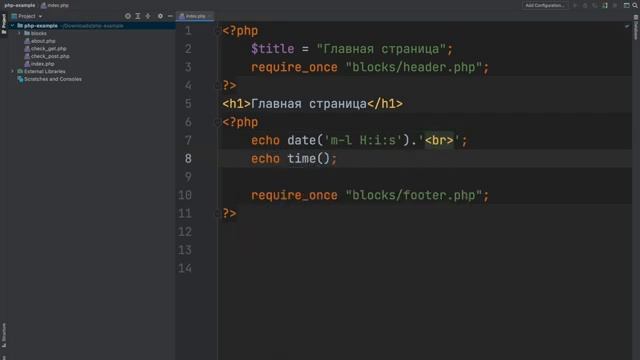
Task: Expand the blocks folder arrow
Action: [19, 33]
